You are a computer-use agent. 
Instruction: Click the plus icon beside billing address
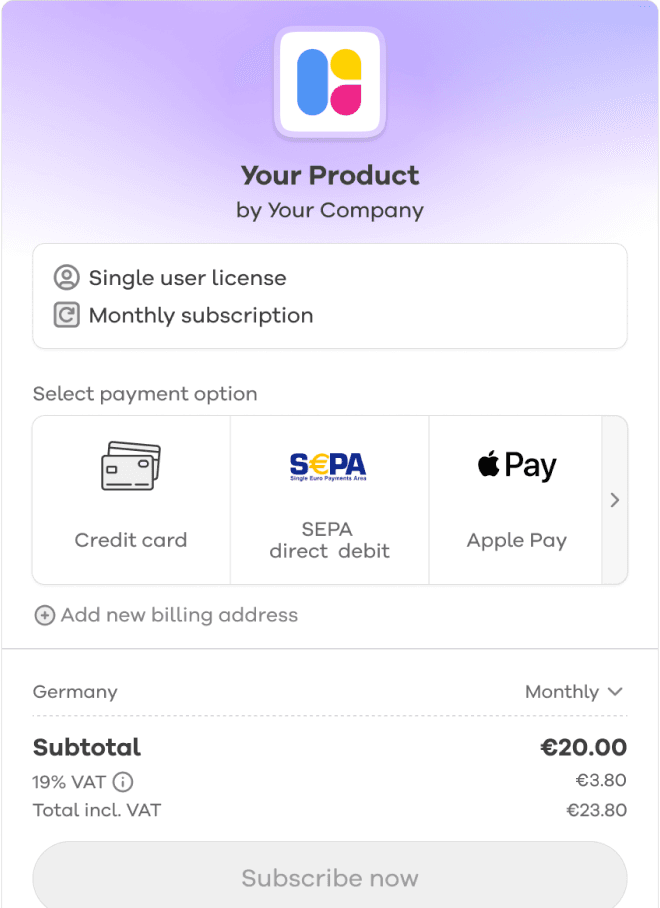pyautogui.click(x=44, y=615)
